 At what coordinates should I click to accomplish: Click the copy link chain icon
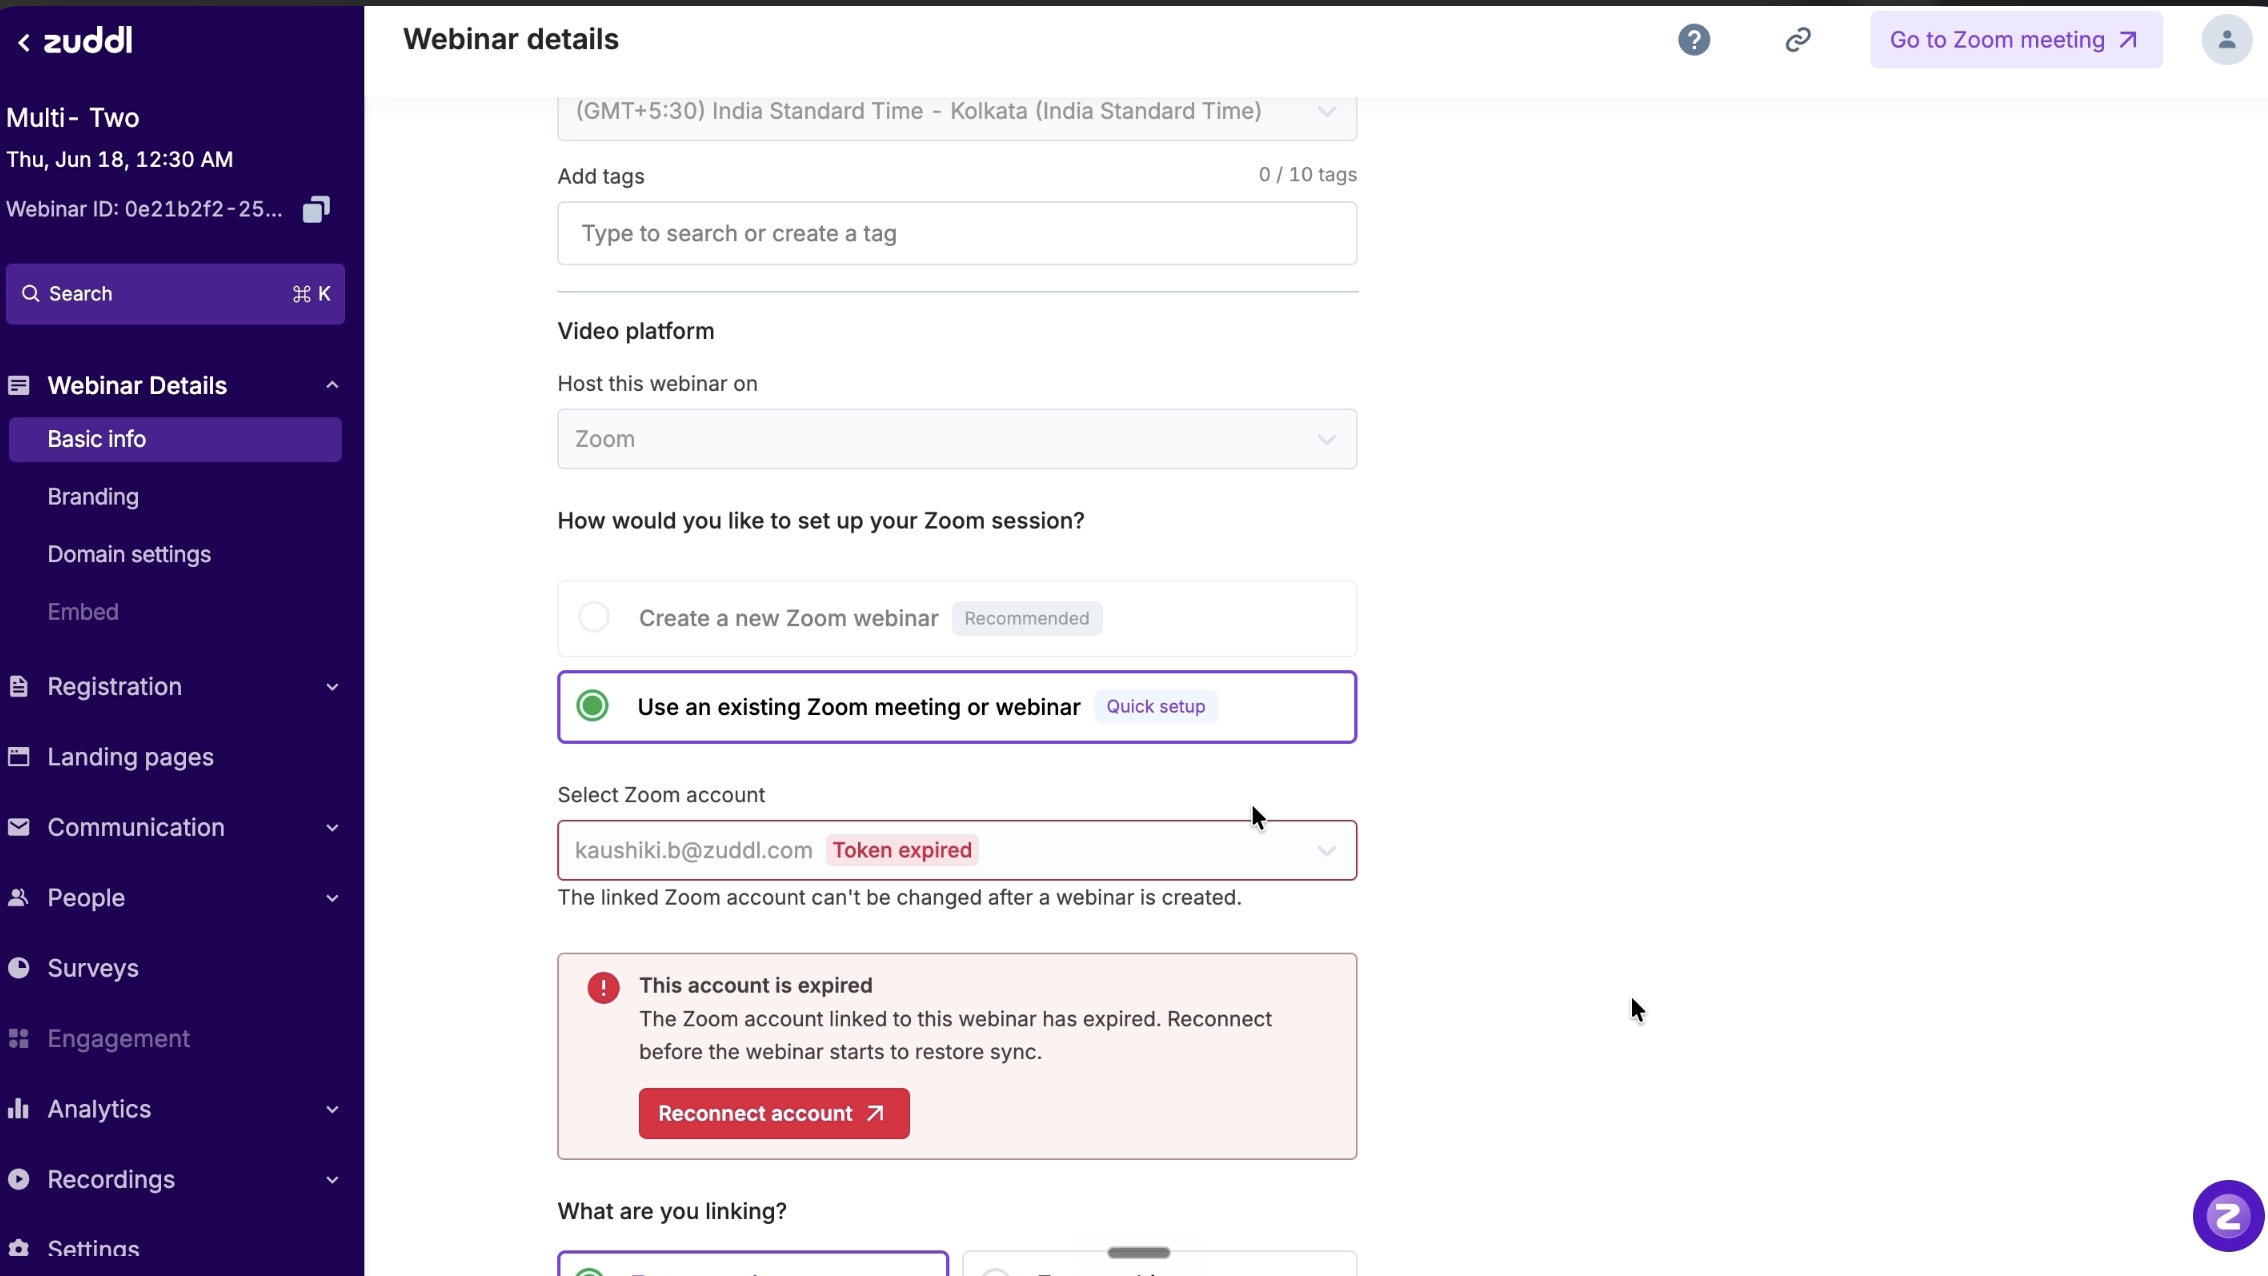point(1798,40)
